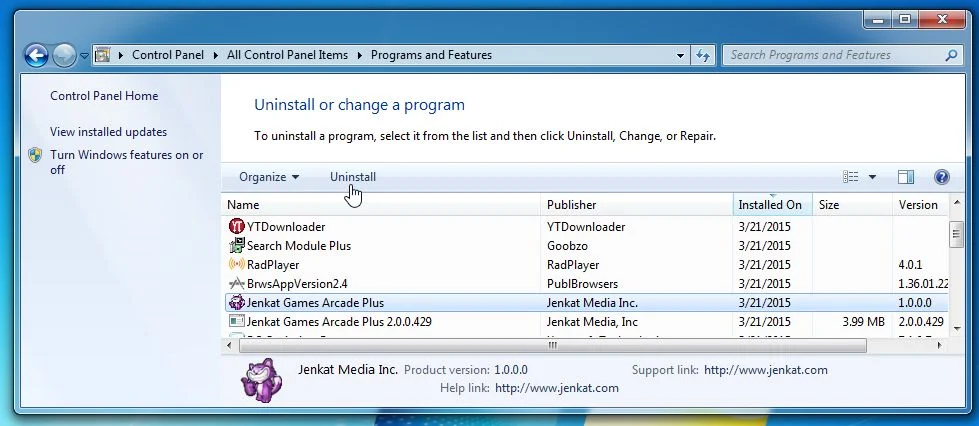The height and width of the screenshot is (426, 979).
Task: Select the All Control Panel Items breadcrumb
Action: pos(287,55)
